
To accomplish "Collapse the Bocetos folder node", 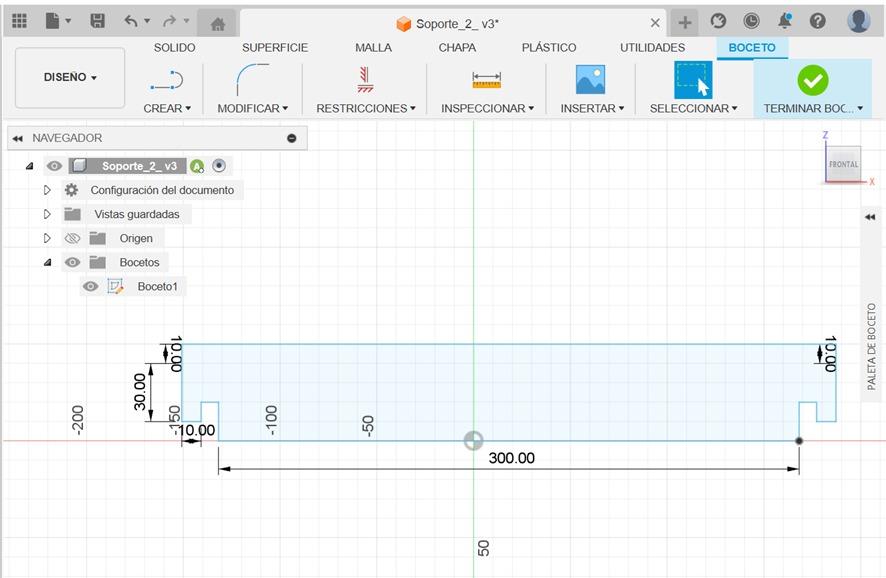I will pos(47,262).
